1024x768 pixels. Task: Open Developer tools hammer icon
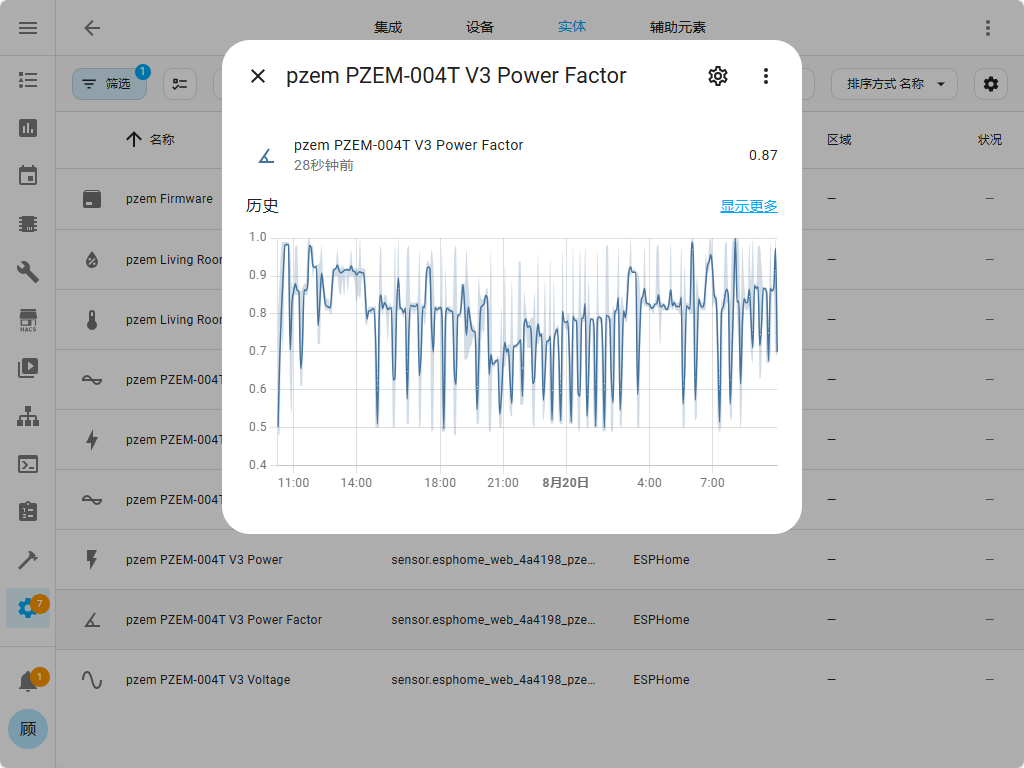(28, 560)
